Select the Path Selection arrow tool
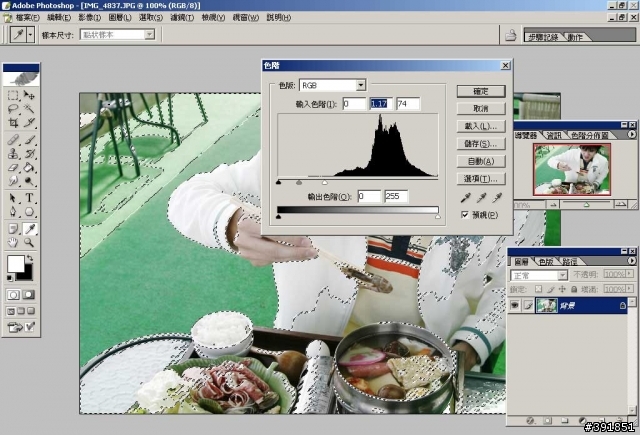This screenshot has width=640, height=435. [x=13, y=198]
